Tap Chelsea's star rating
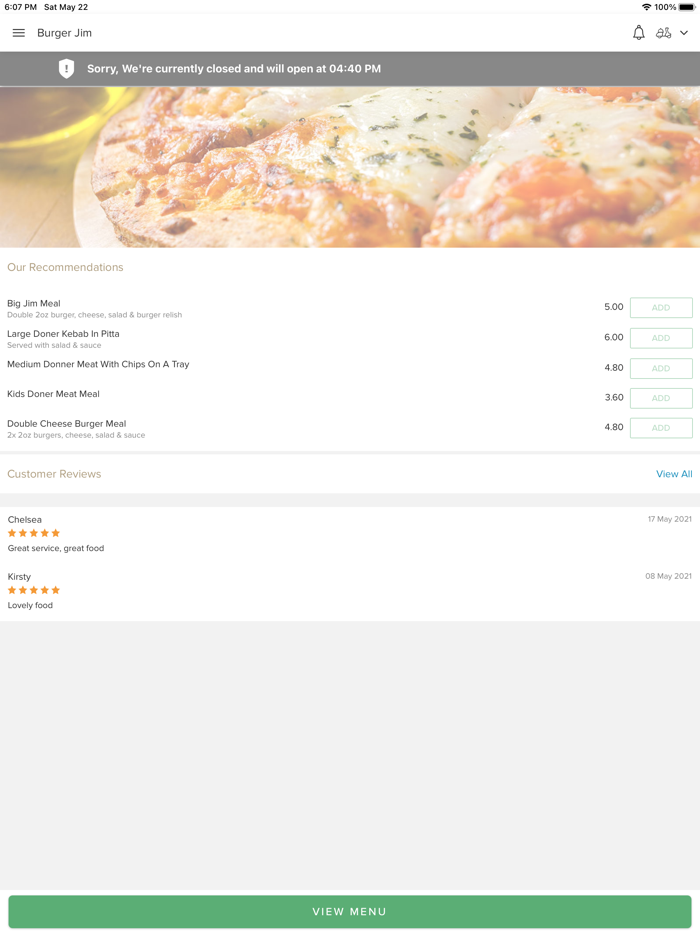Viewport: 700px width, 934px height. (34, 533)
